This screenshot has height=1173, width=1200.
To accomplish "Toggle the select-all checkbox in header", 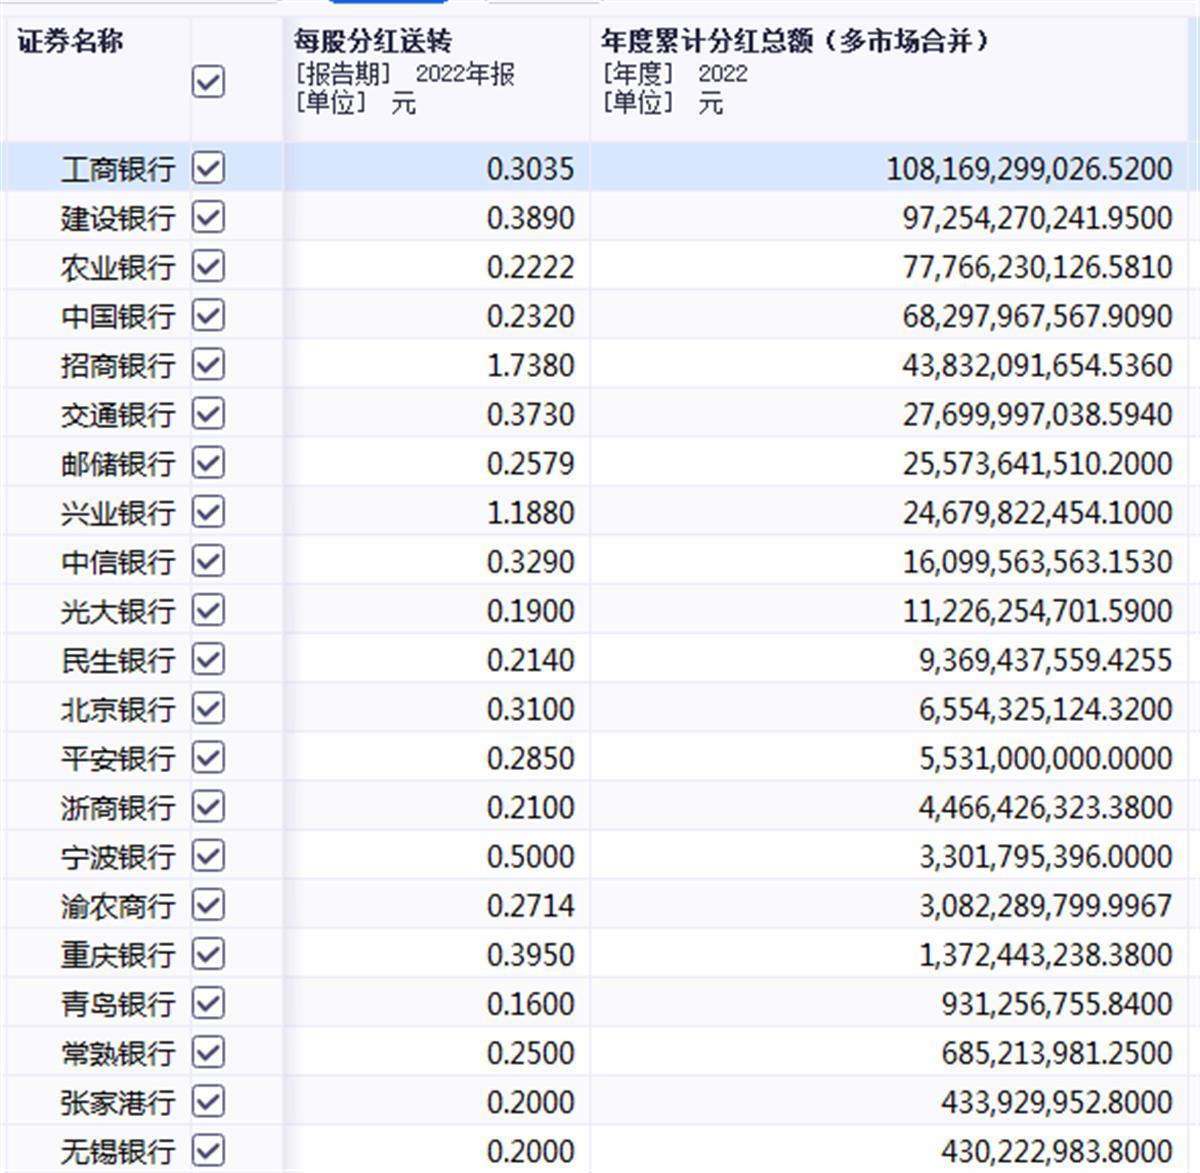I will 208,81.
